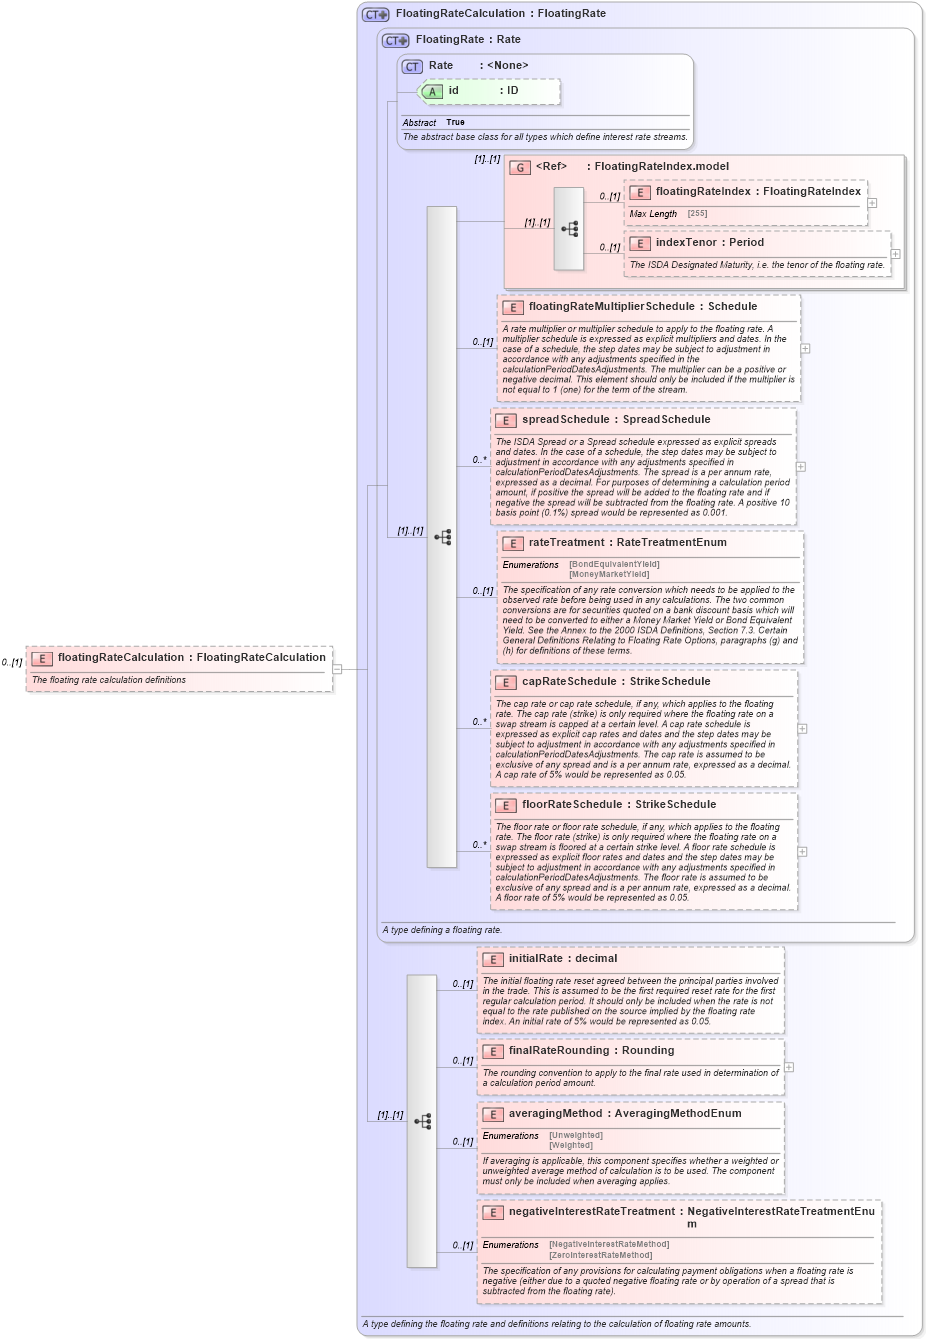Click the E icon of averagingMethod
The image size is (926, 1339).
pyautogui.click(x=493, y=1114)
